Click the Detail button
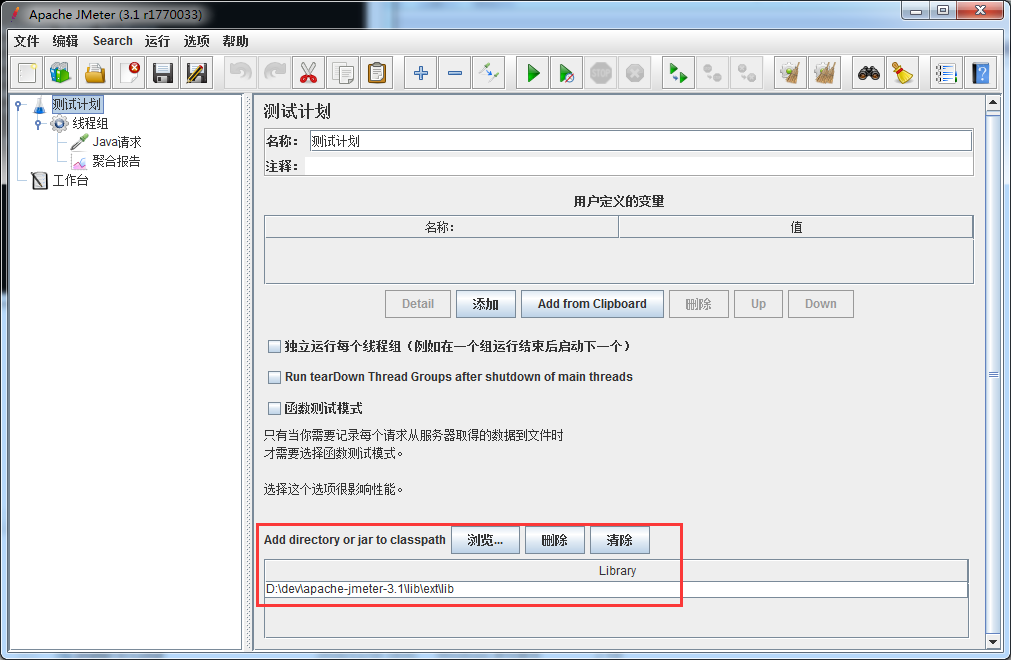This screenshot has width=1011, height=660. click(418, 304)
